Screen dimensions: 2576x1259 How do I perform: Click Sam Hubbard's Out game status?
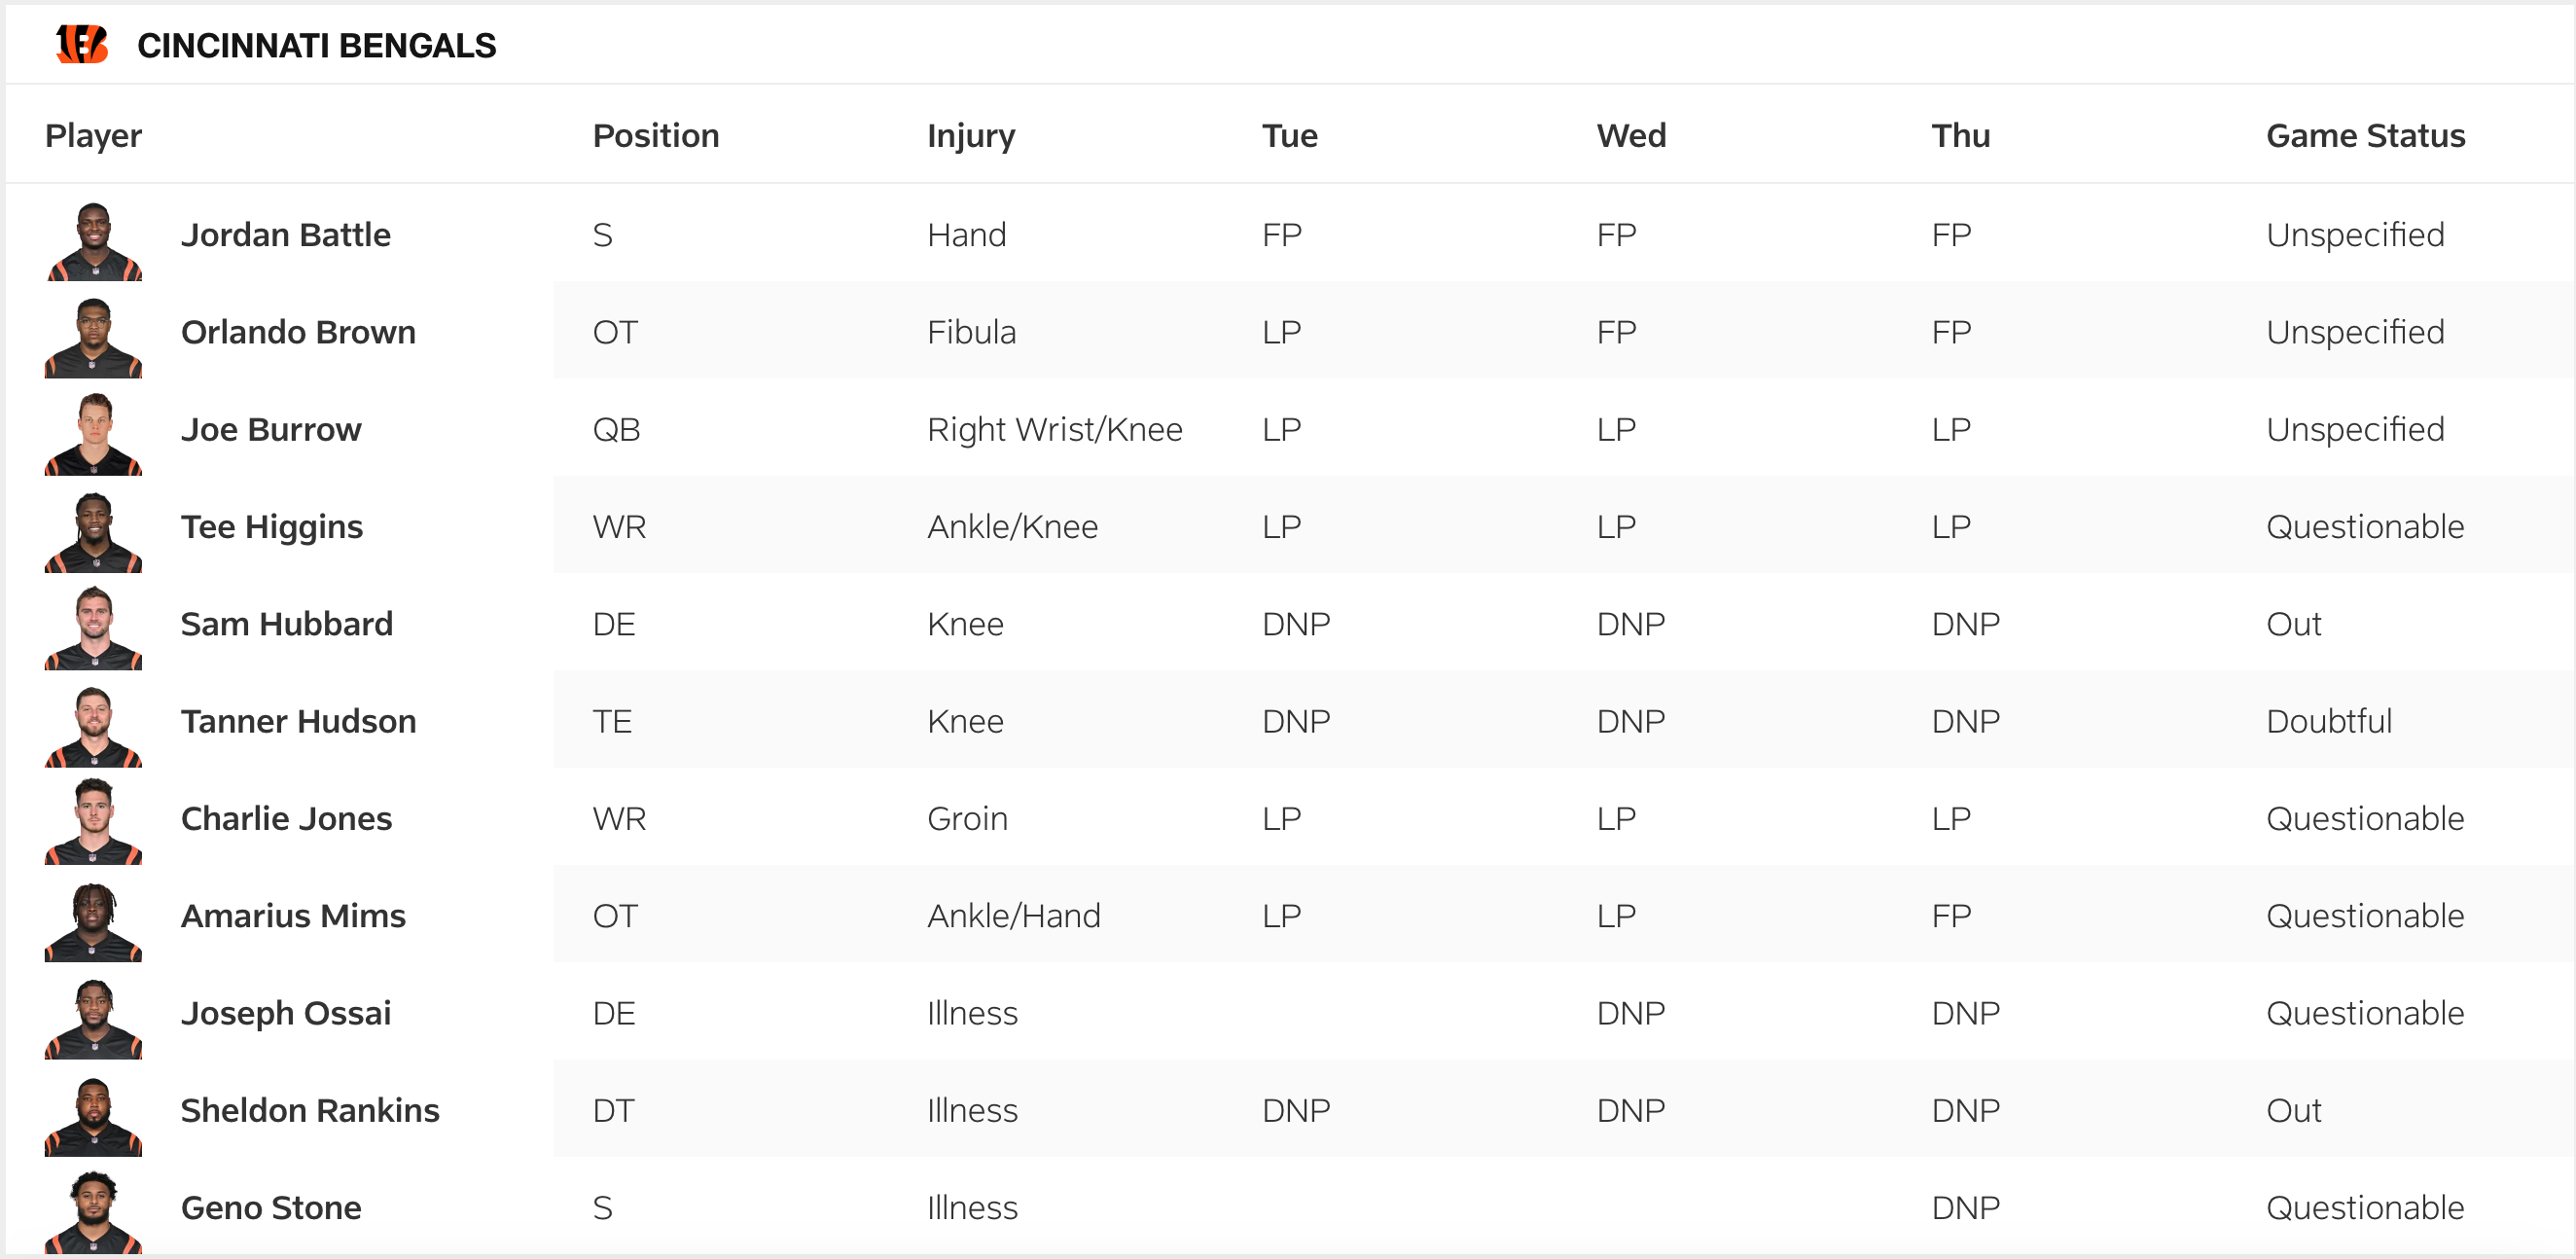2293,624
